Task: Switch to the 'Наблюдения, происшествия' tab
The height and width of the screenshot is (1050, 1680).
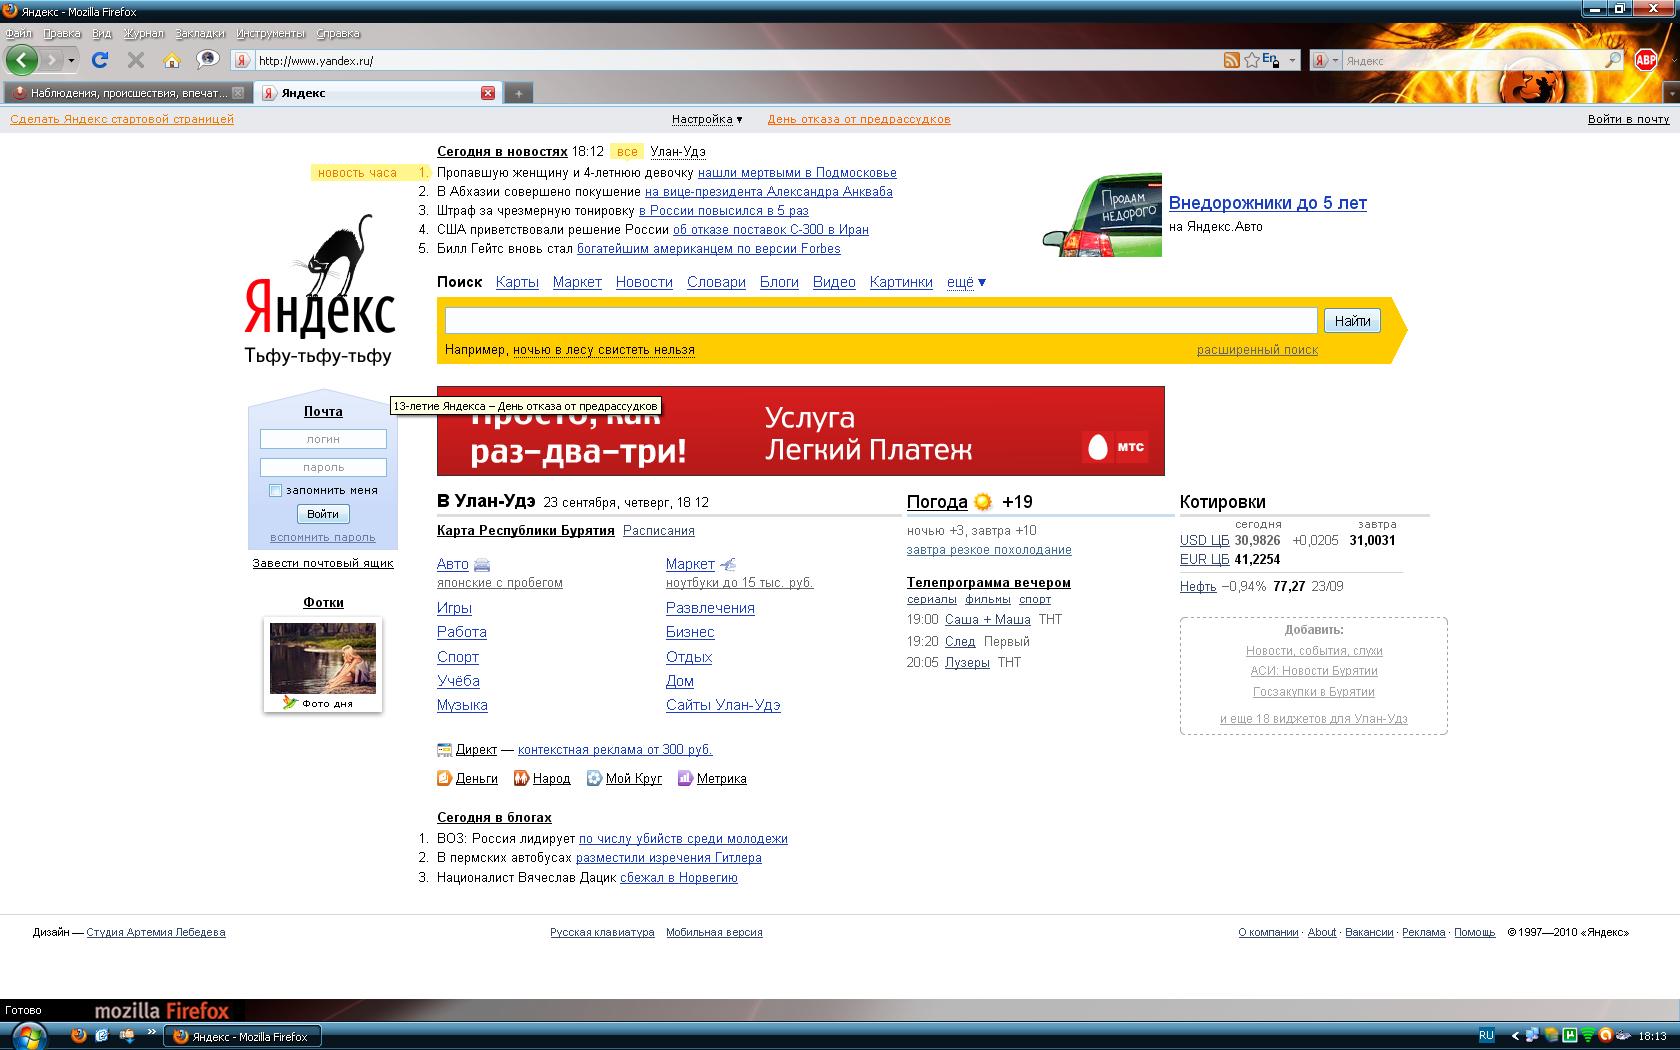Action: (x=127, y=93)
